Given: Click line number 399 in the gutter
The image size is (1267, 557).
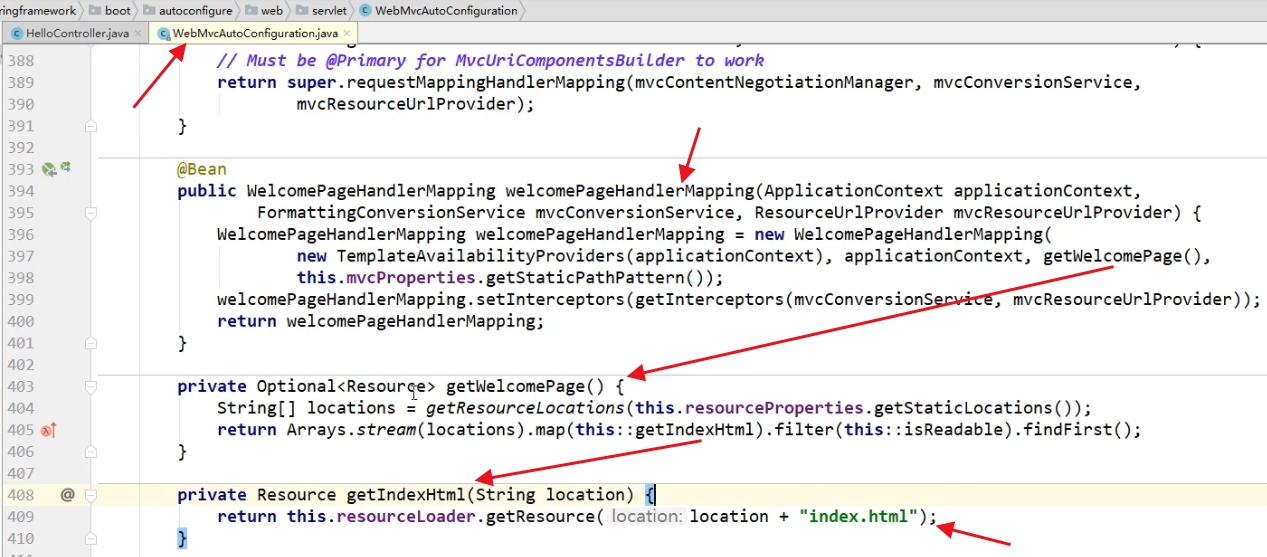Looking at the screenshot, I should pyautogui.click(x=19, y=300).
